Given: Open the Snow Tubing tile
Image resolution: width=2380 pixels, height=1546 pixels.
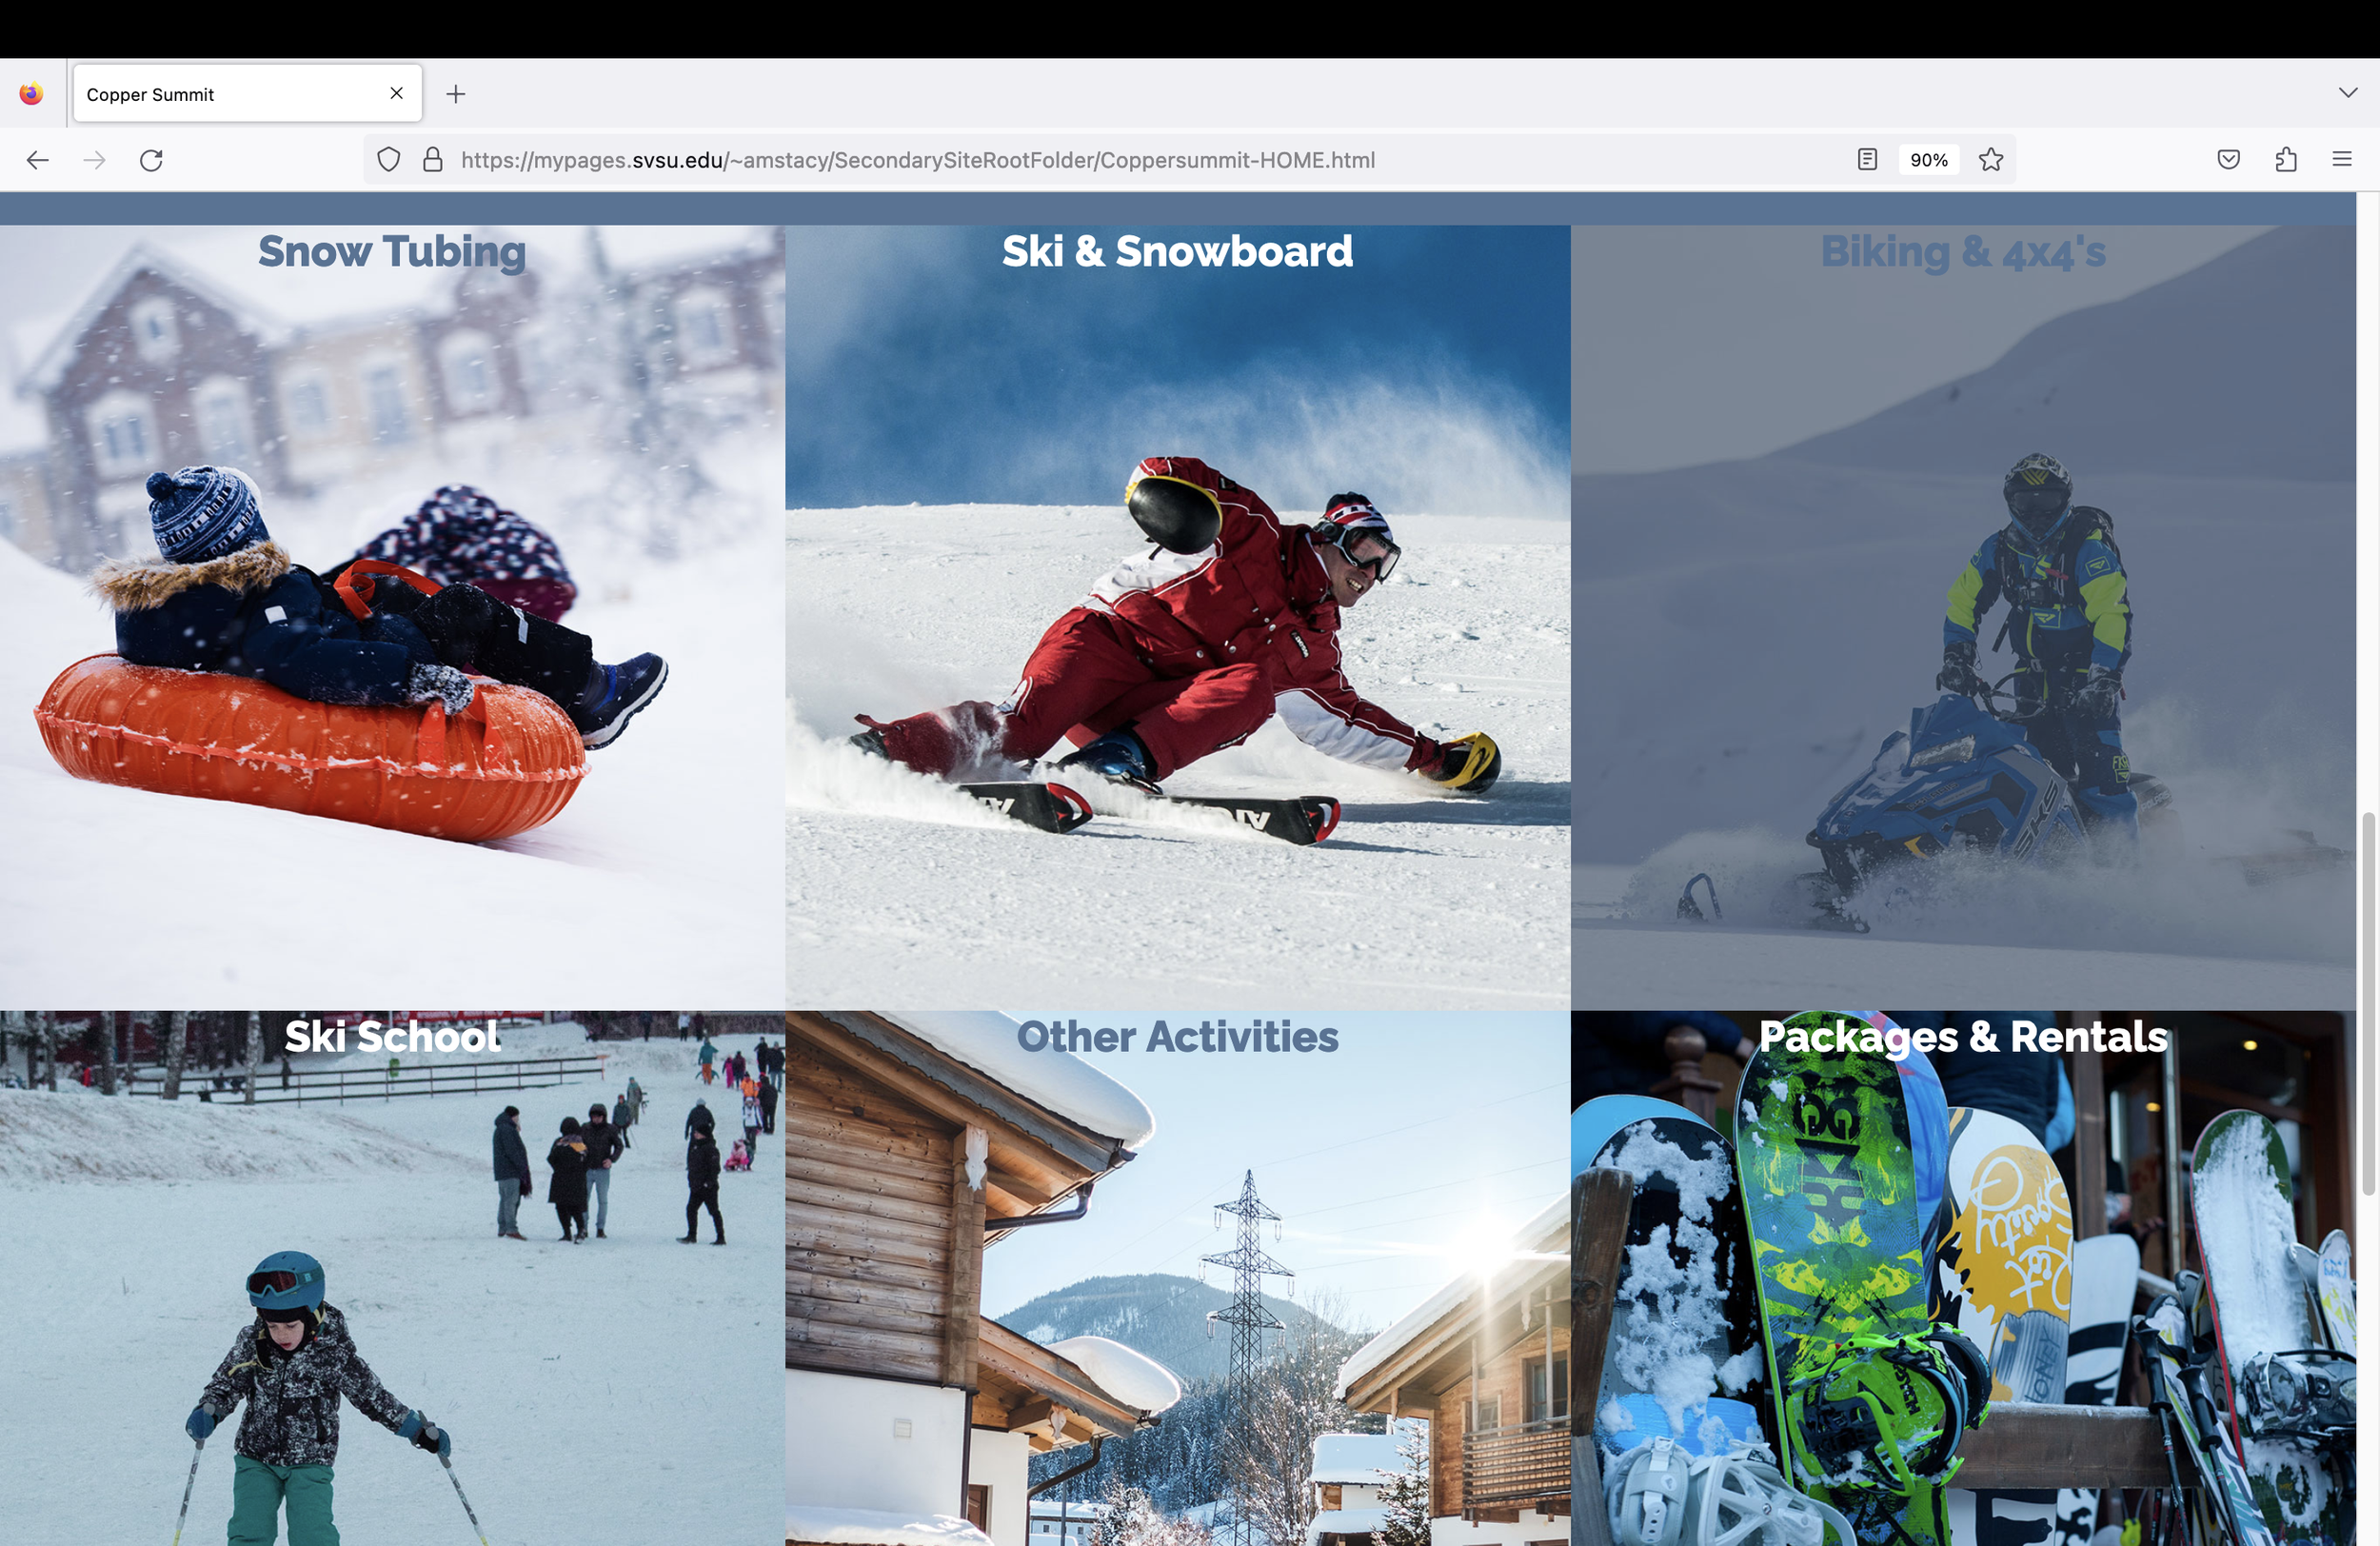Looking at the screenshot, I should pos(392,617).
